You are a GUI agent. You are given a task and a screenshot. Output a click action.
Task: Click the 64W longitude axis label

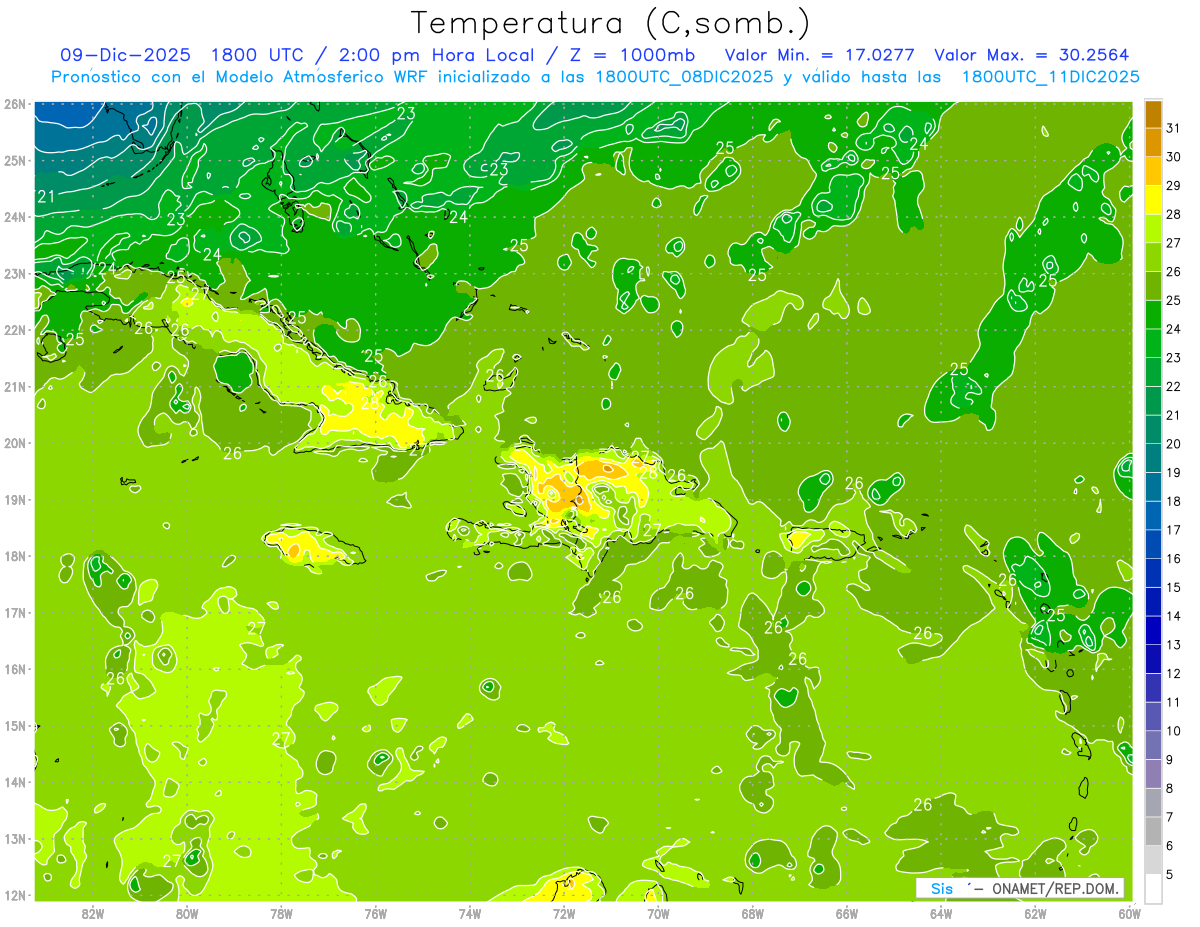[x=941, y=913]
